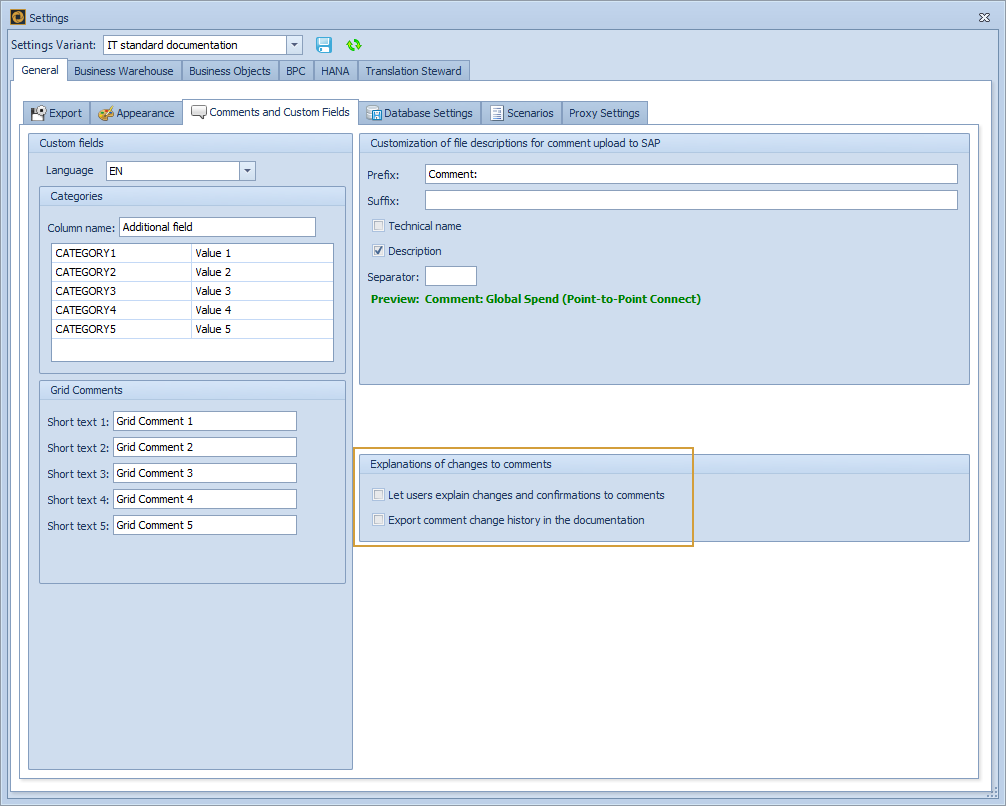Close the Settings dialog window
This screenshot has width=1006, height=806.
(983, 17)
